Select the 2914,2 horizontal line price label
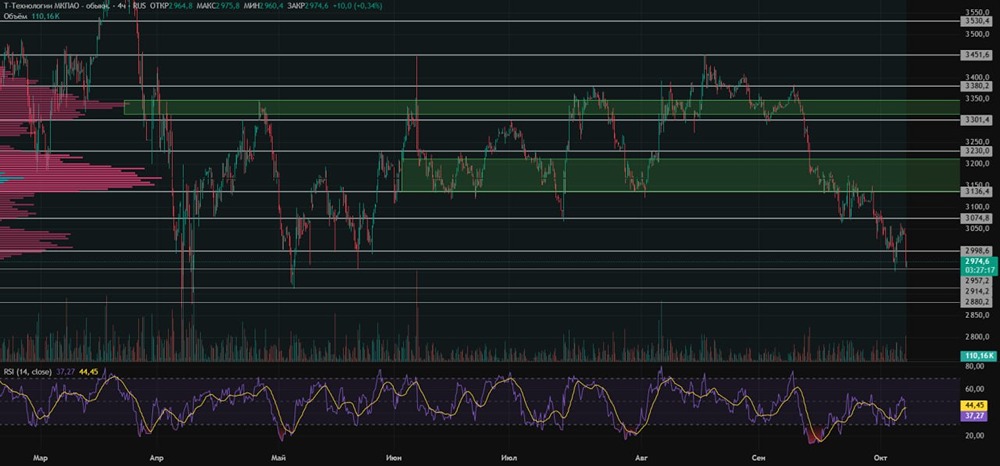 click(977, 291)
